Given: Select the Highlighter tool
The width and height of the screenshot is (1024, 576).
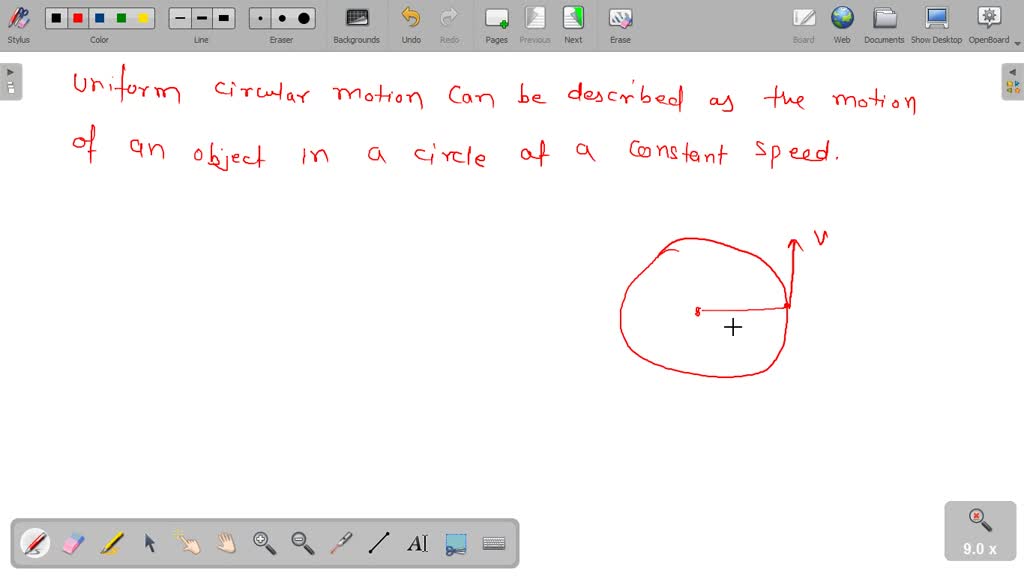Looking at the screenshot, I should pos(111,543).
